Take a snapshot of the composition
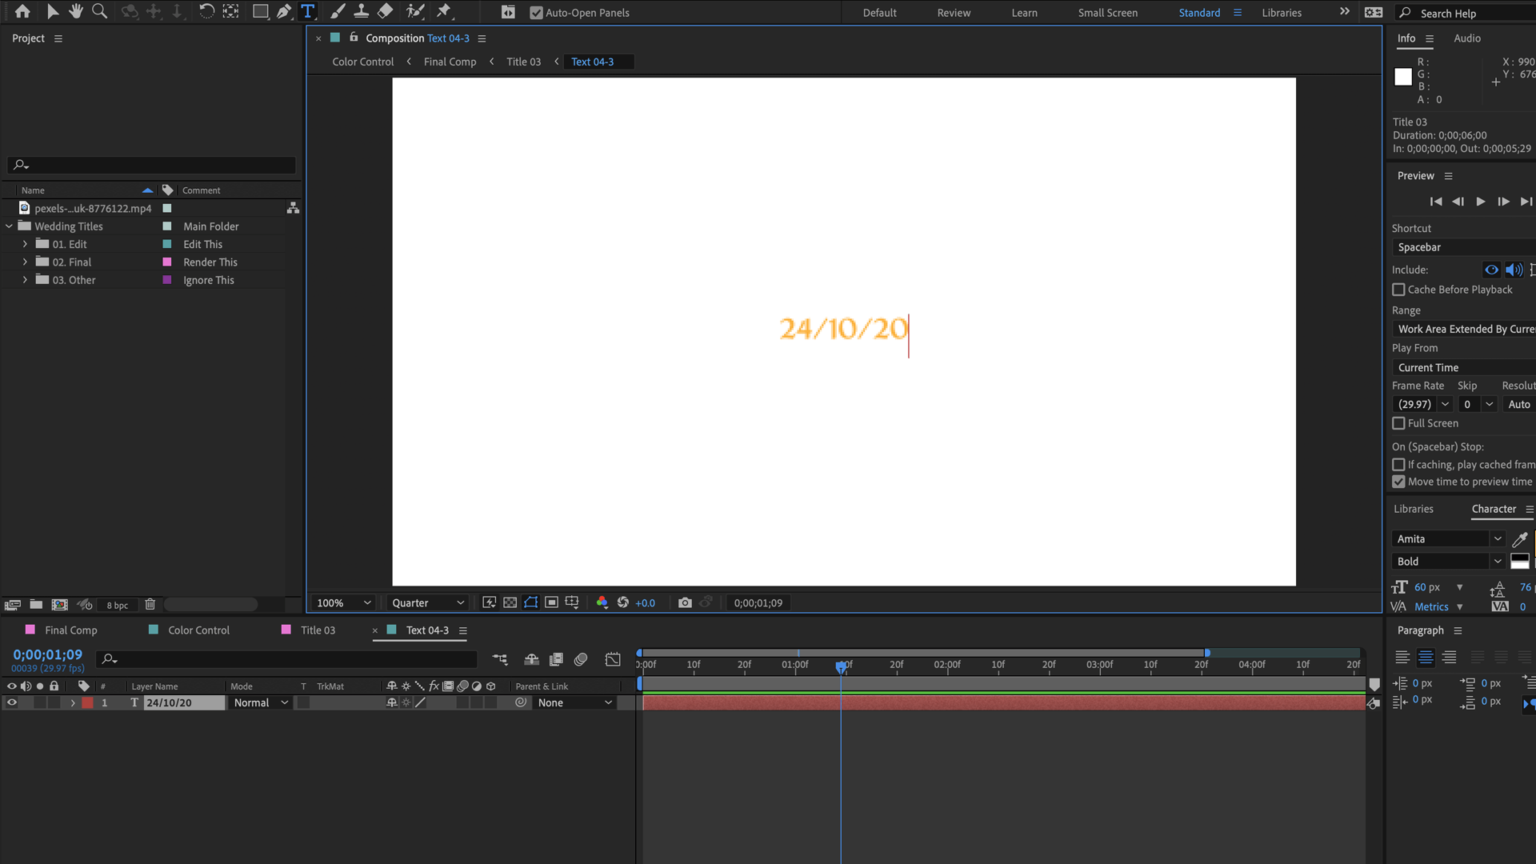Image resolution: width=1536 pixels, height=864 pixels. (685, 602)
